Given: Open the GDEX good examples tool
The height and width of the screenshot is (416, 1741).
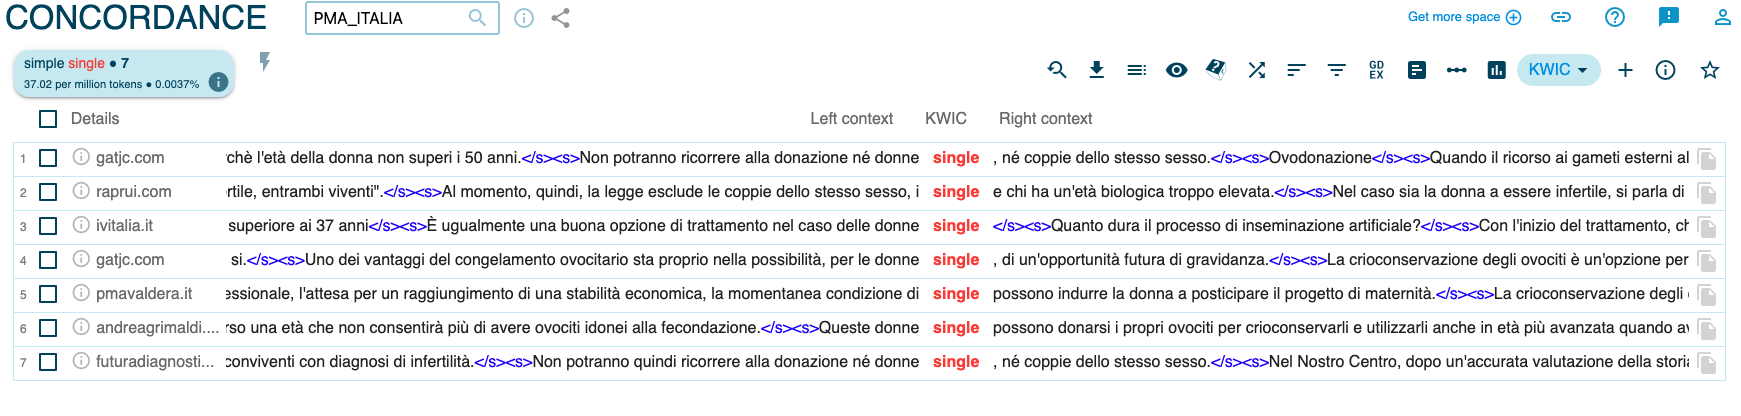Looking at the screenshot, I should coord(1376,70).
